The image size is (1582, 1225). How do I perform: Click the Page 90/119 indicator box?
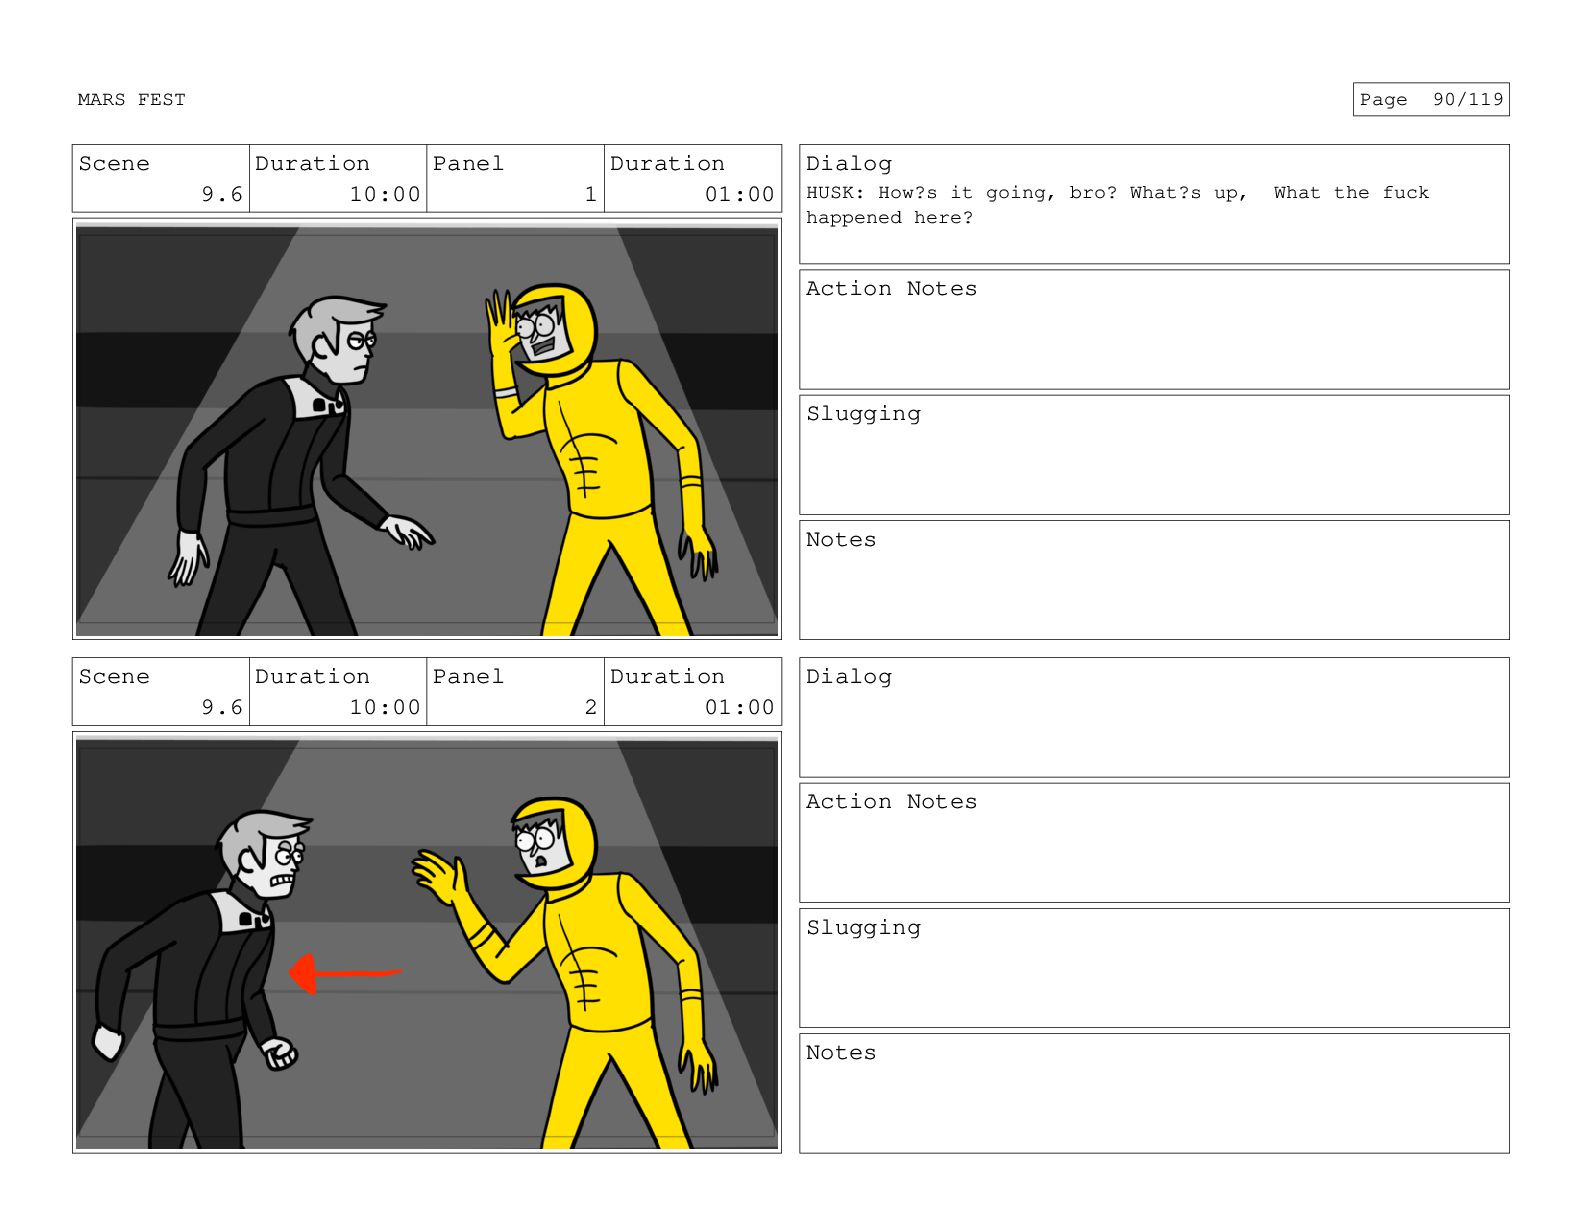pyautogui.click(x=1430, y=100)
